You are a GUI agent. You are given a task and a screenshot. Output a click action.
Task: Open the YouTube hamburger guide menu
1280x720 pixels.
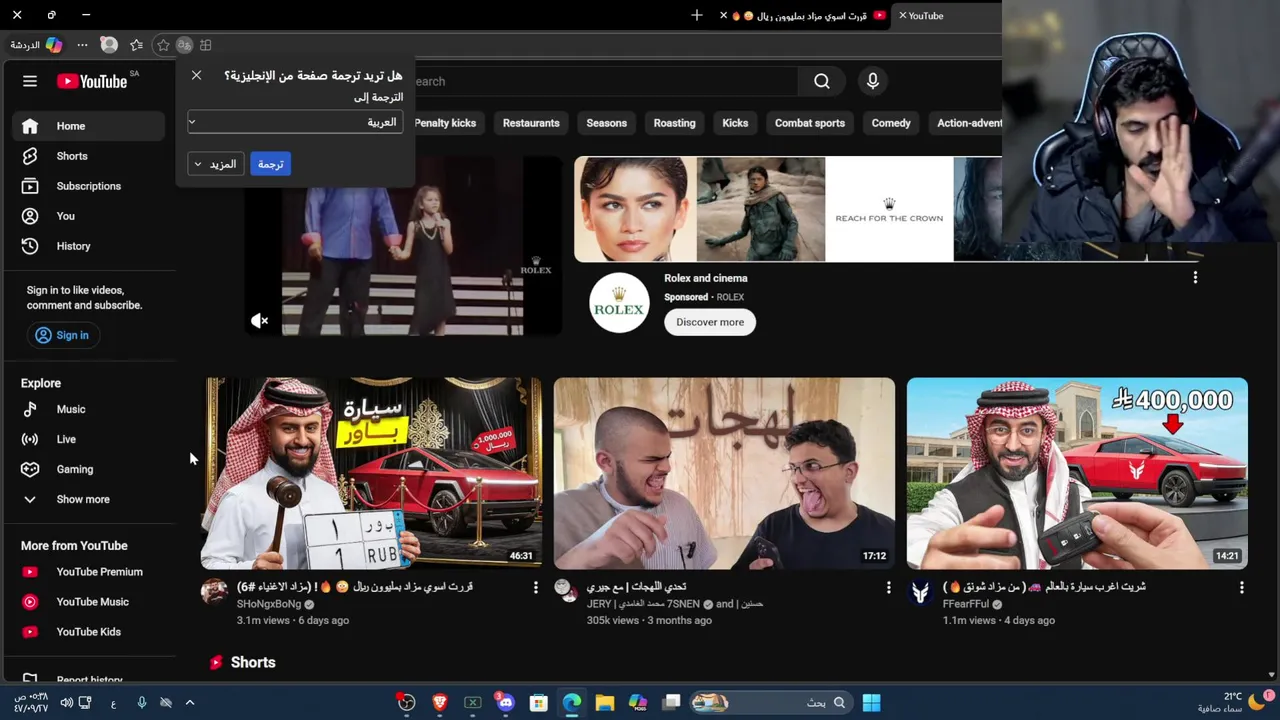click(30, 81)
